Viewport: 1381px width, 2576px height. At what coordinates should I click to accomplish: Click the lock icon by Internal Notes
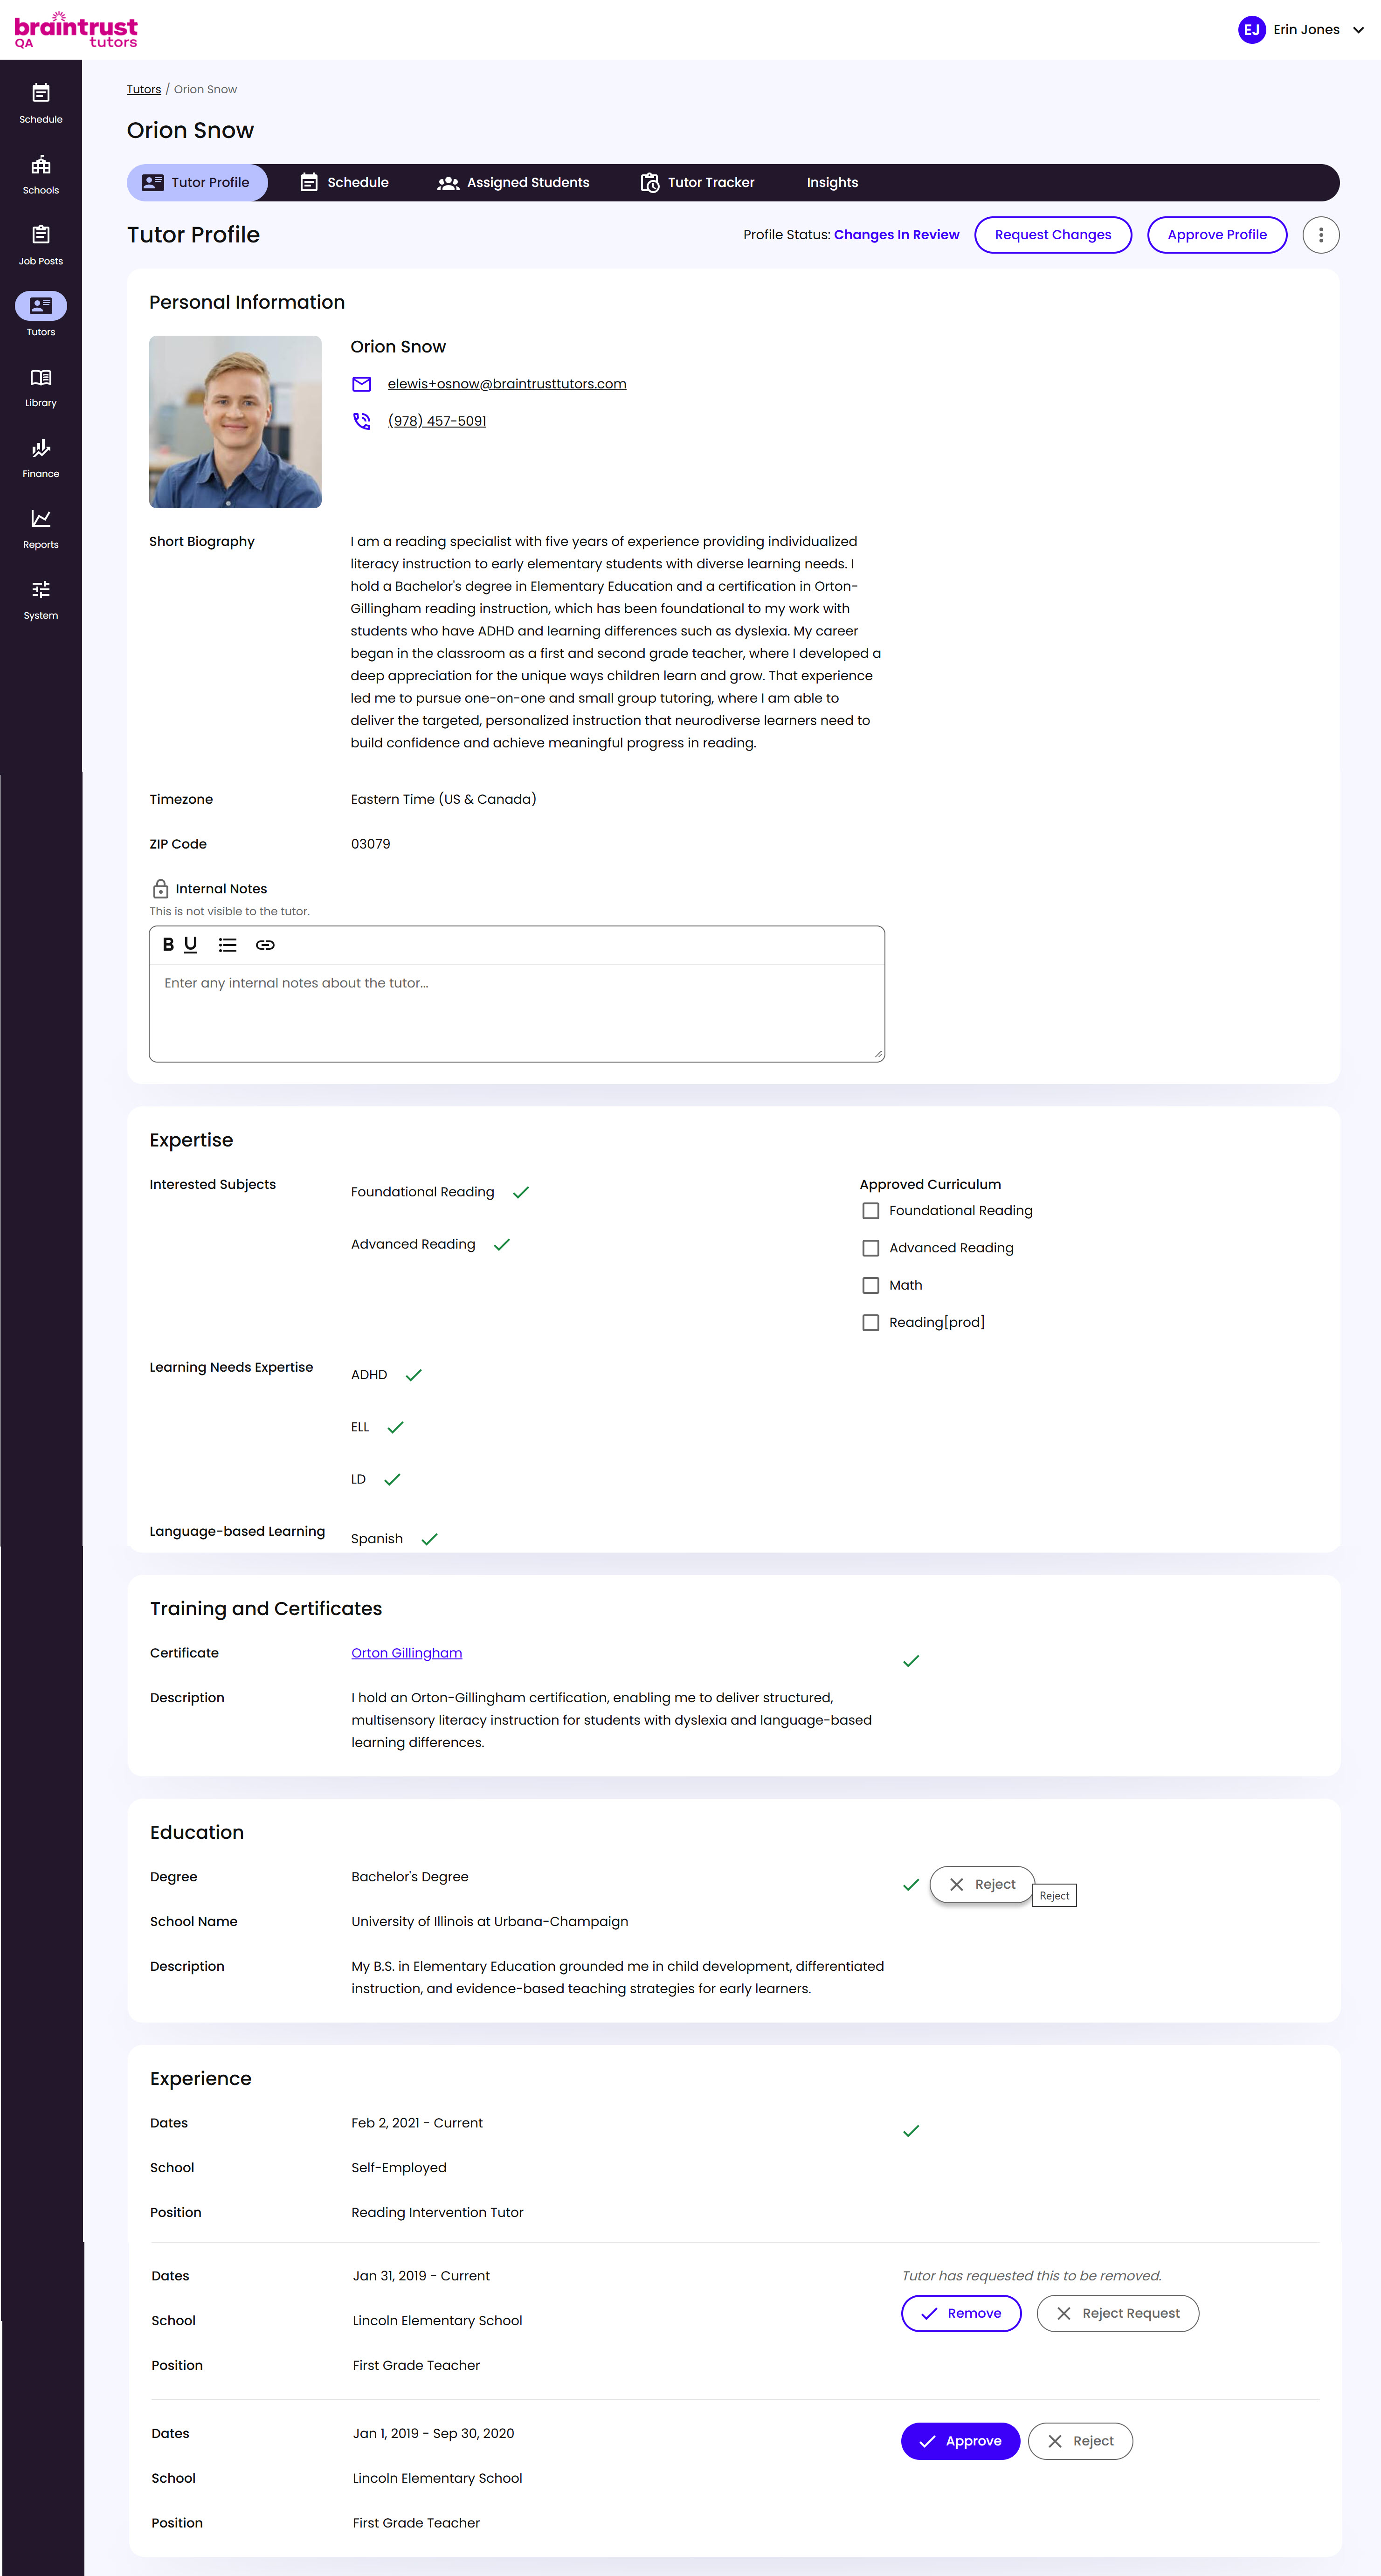(160, 888)
